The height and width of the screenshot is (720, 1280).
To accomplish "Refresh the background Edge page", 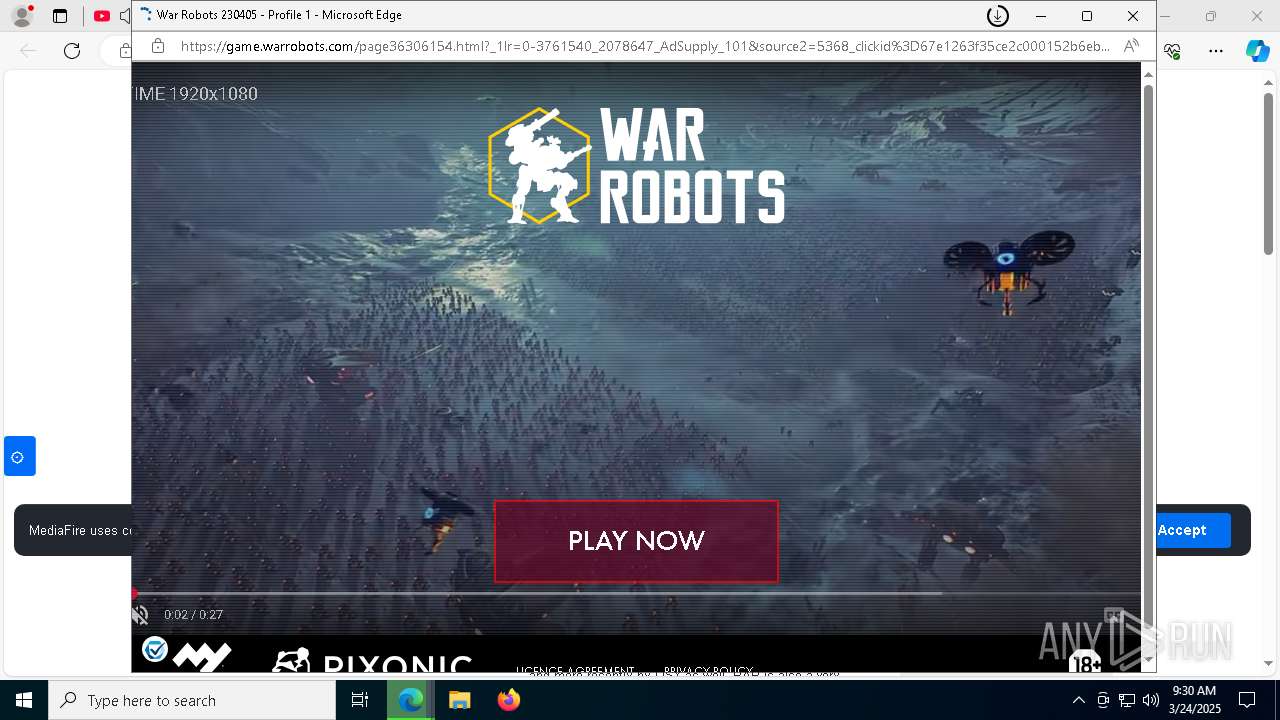I will pos(72,51).
